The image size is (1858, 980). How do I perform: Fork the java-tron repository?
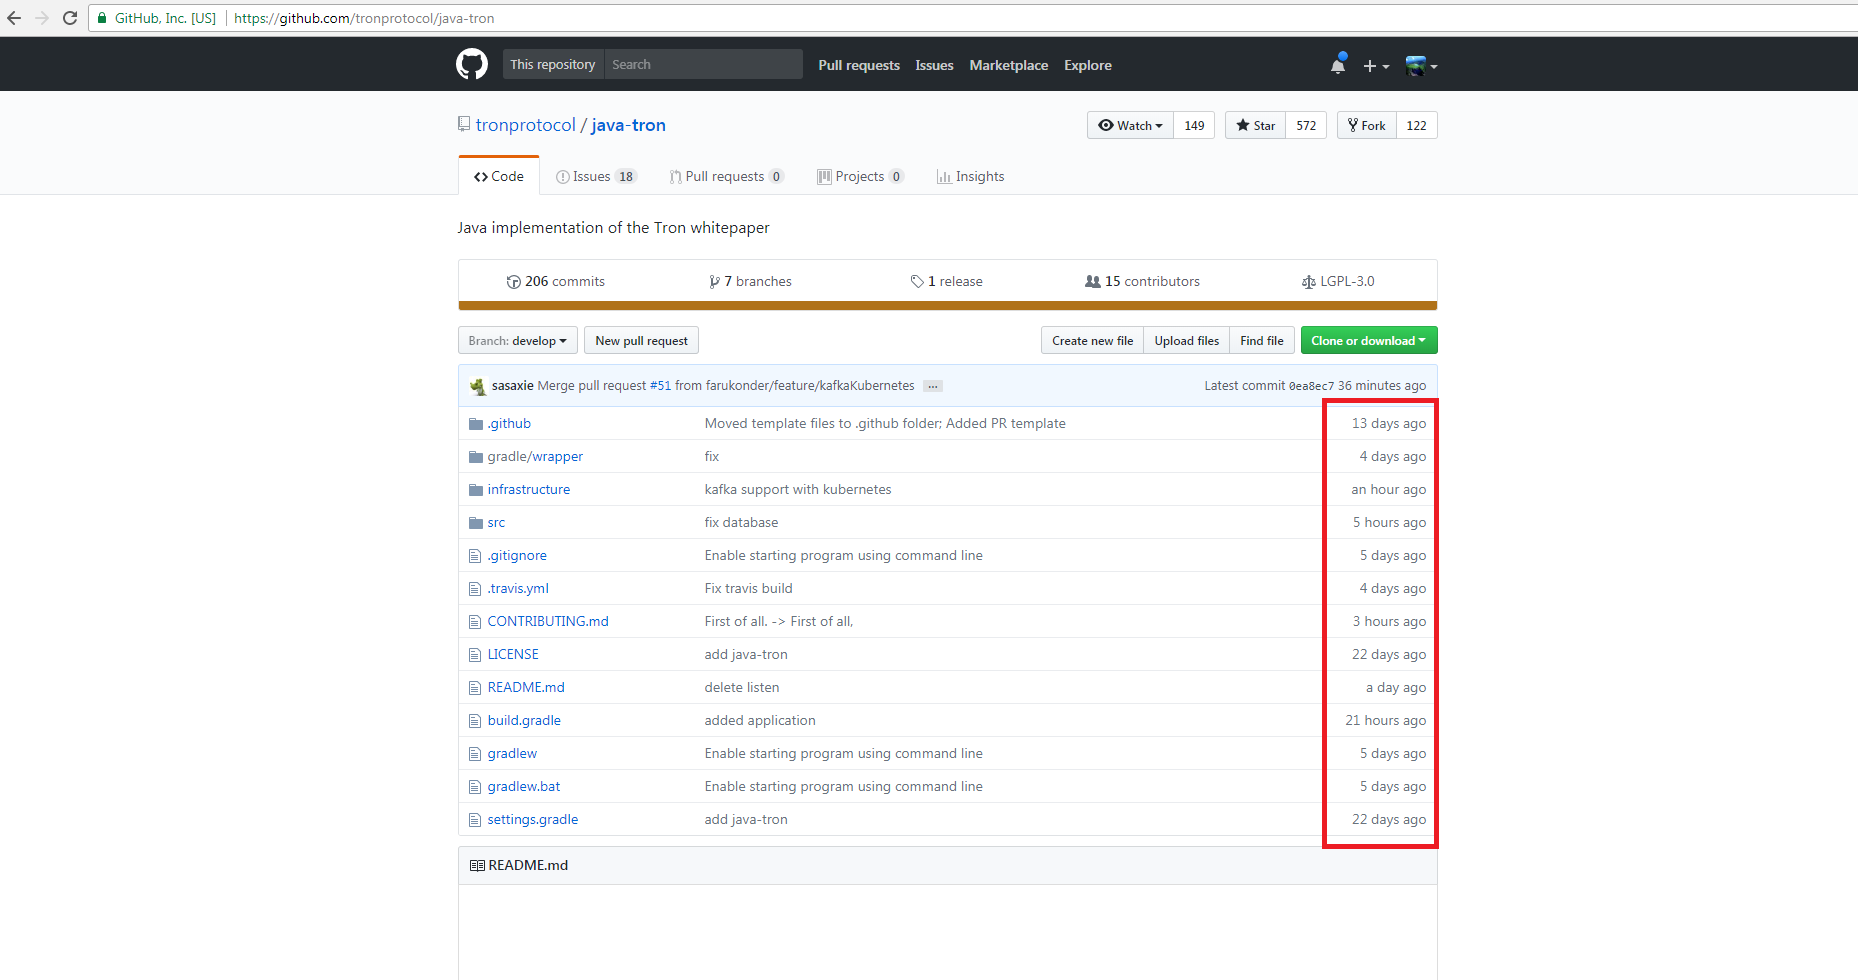1366,125
